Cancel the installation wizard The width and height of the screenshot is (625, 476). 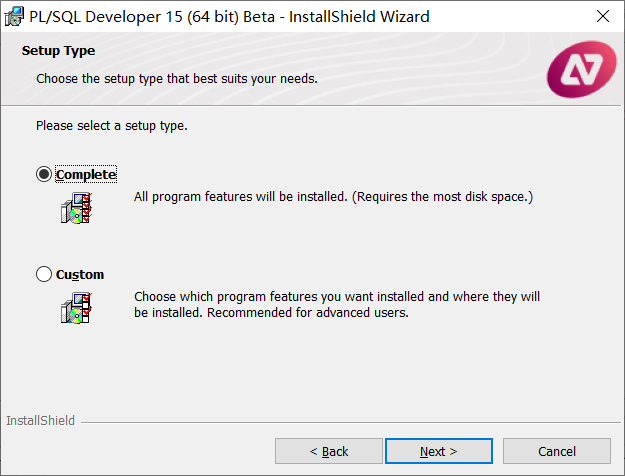coord(557,451)
